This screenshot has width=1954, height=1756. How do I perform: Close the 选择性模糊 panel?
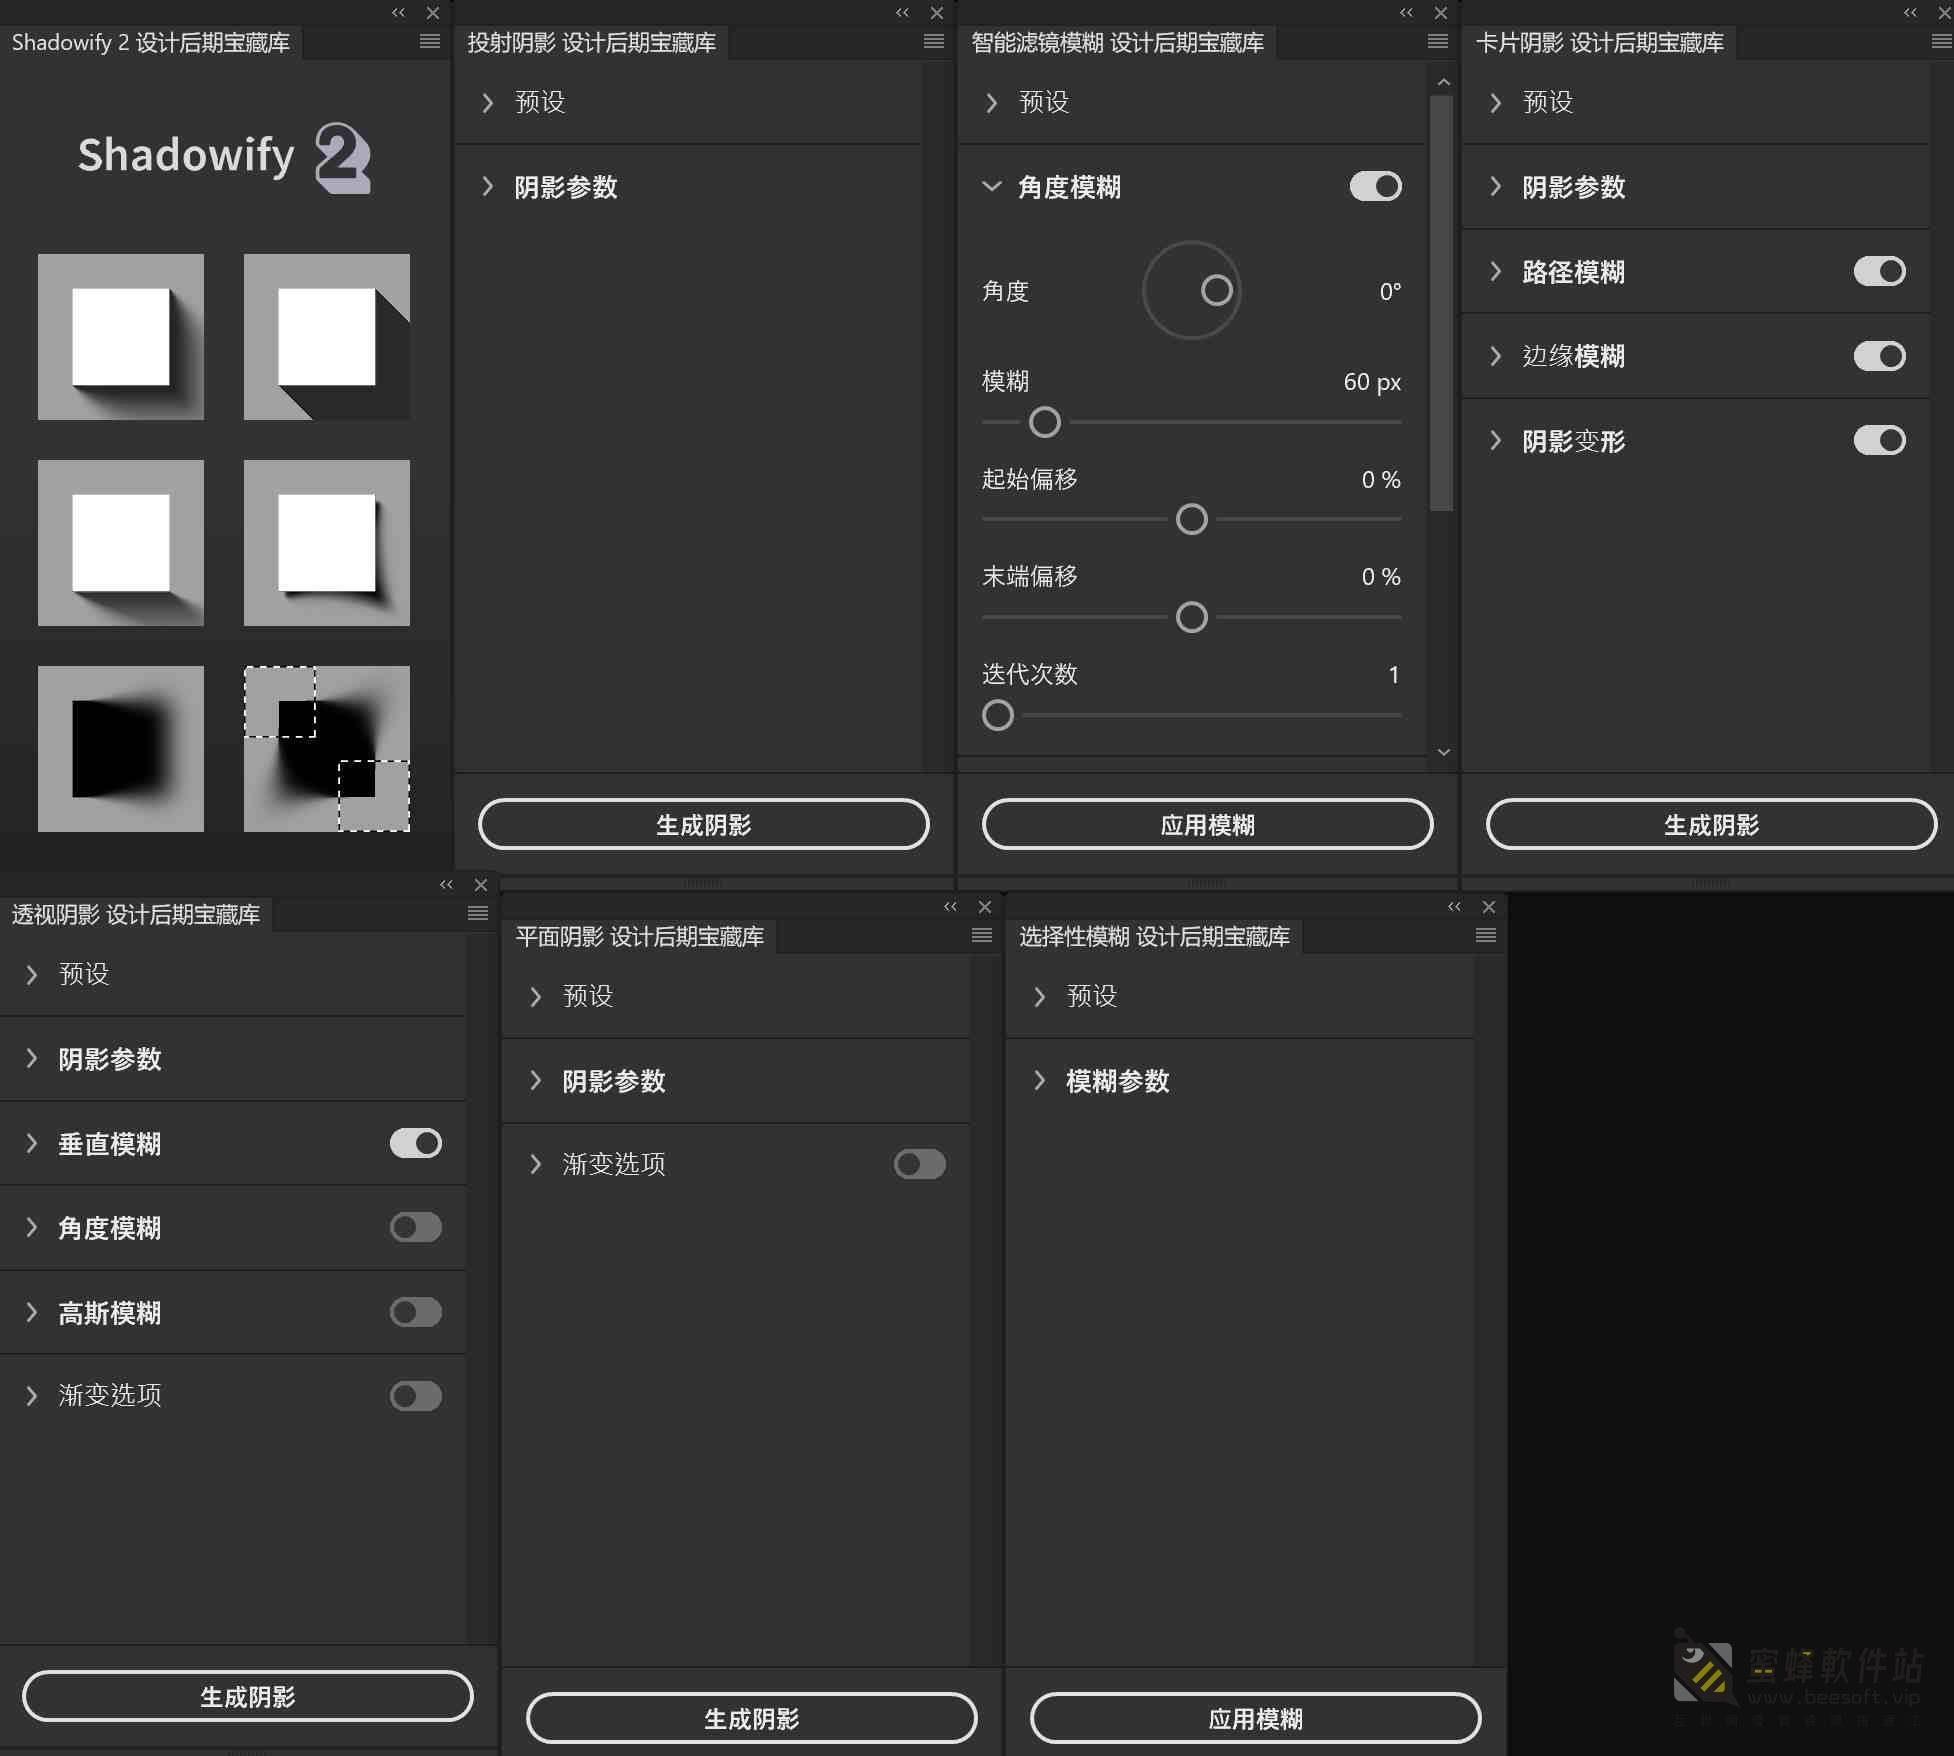point(1489,907)
